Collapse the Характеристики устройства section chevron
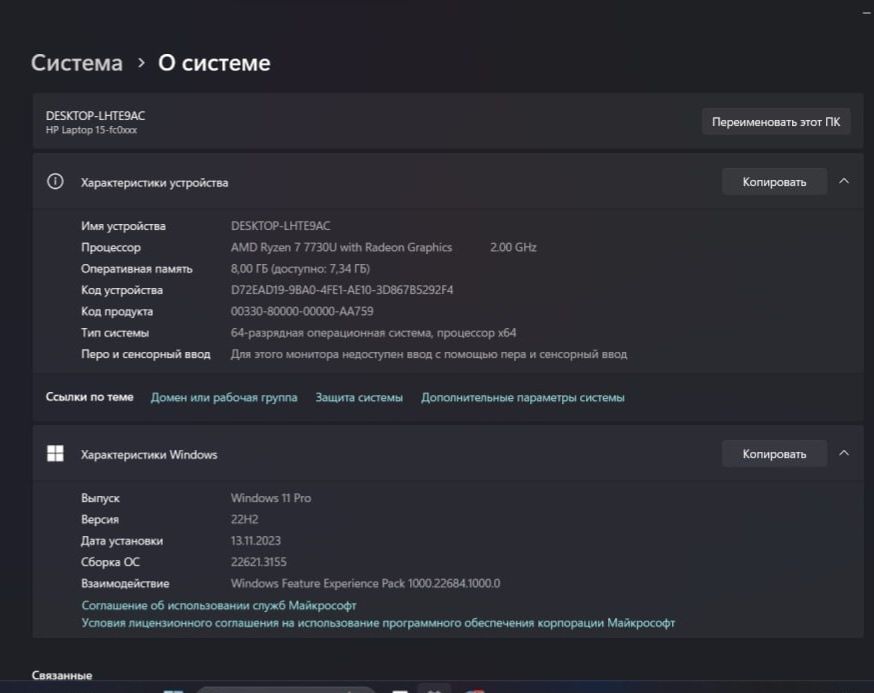This screenshot has height=693, width=874. click(x=844, y=181)
